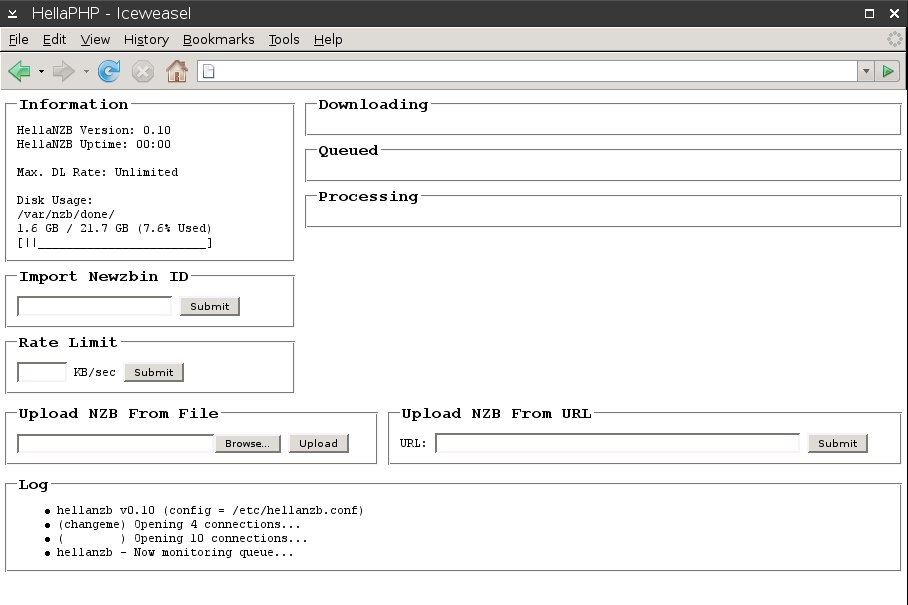Image resolution: width=908 pixels, height=605 pixels.
Task: Click the '/var/nzb/done/' path text
Action: click(x=65, y=214)
